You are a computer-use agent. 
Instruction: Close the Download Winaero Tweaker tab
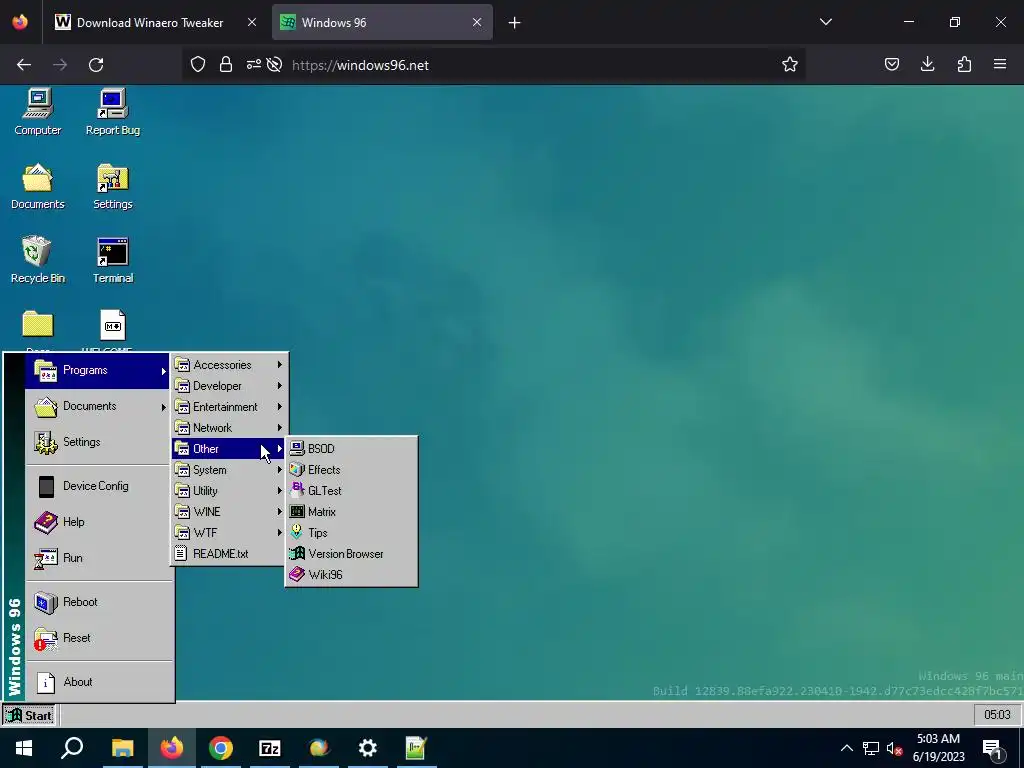pyautogui.click(x=251, y=22)
